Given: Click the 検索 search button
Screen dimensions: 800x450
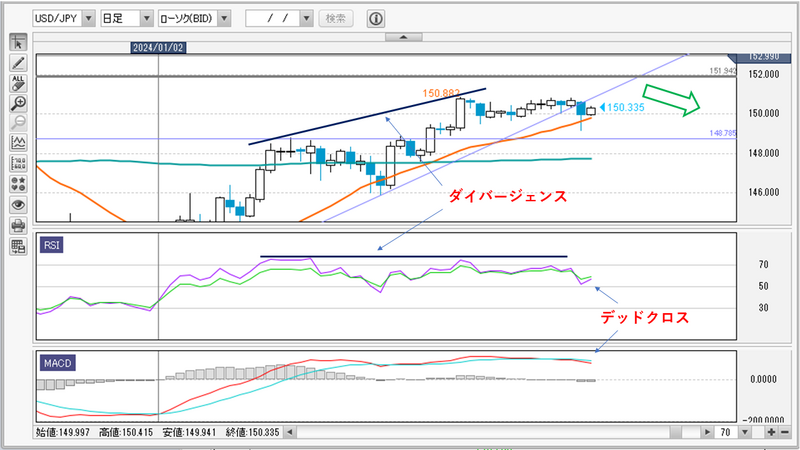Looking at the screenshot, I should [336, 19].
